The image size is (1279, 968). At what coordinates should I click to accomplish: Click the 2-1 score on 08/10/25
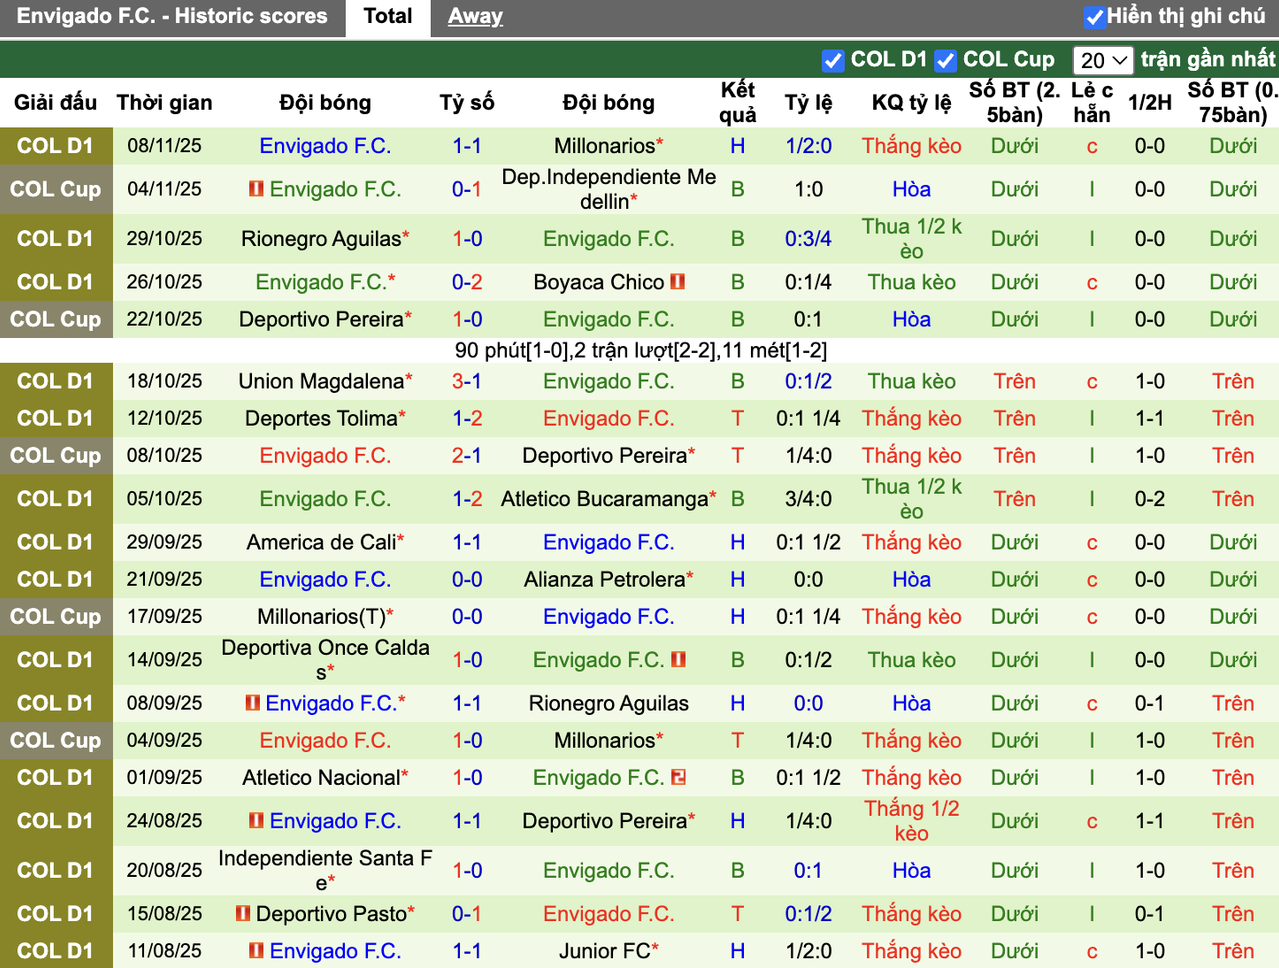(467, 455)
